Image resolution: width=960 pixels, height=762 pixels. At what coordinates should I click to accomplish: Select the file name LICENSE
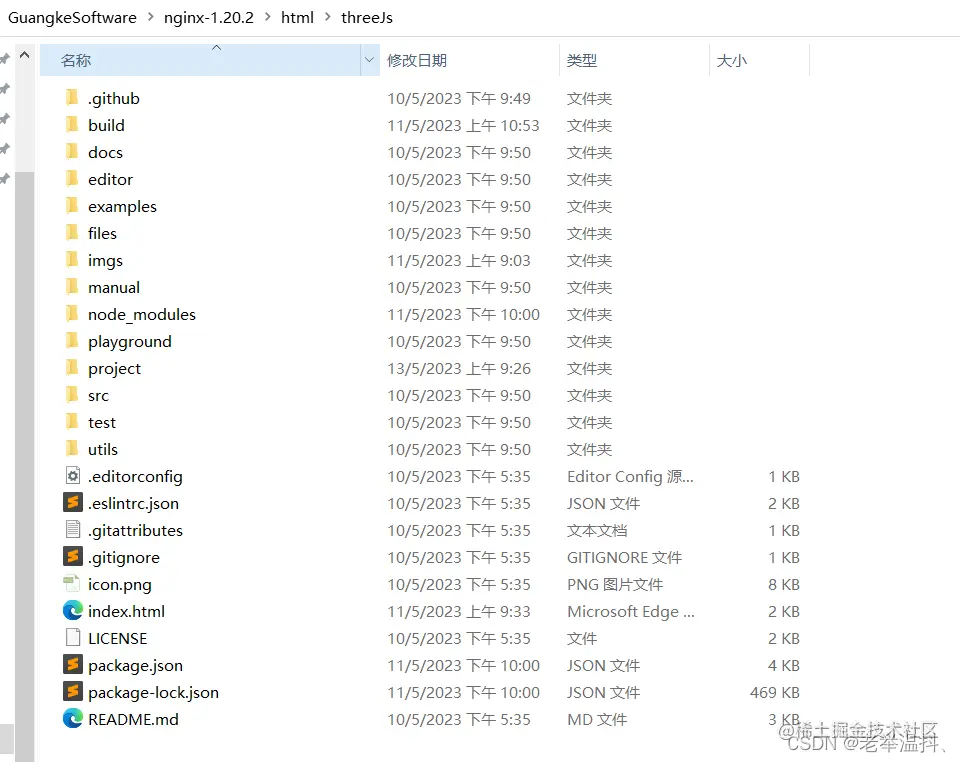(x=118, y=638)
